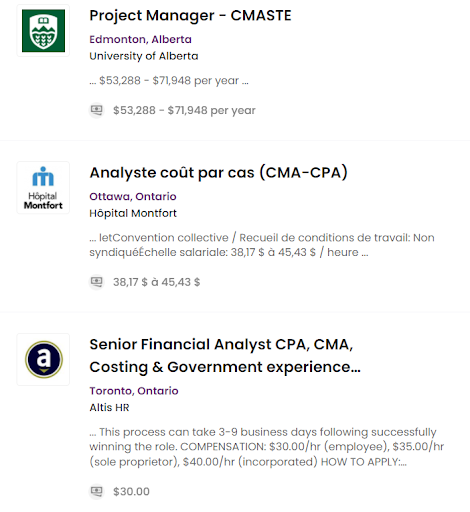Image resolution: width=470 pixels, height=512 pixels.
Task: Select the Ottawa, Ontario location link
Action: (x=133, y=196)
